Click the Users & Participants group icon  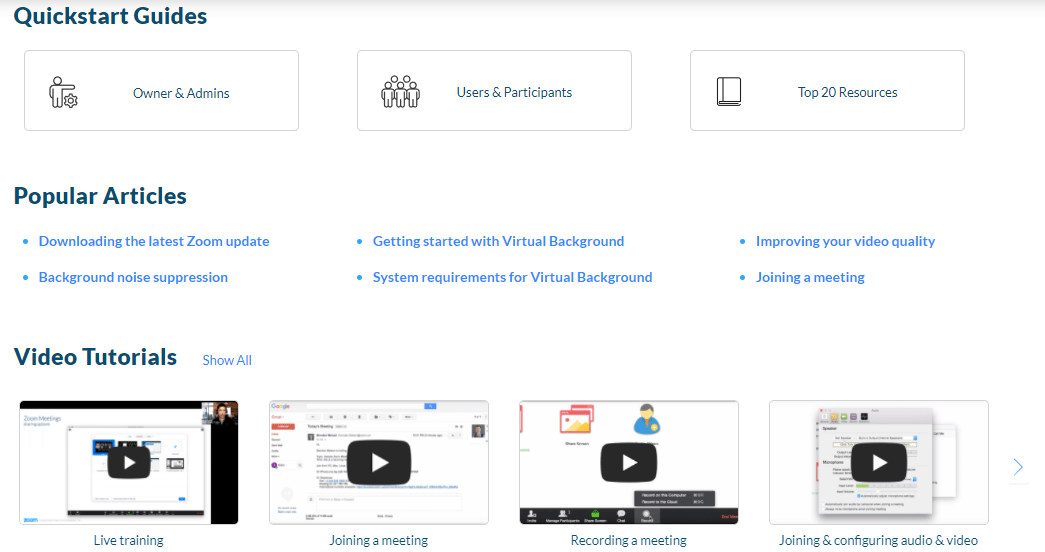(400, 91)
